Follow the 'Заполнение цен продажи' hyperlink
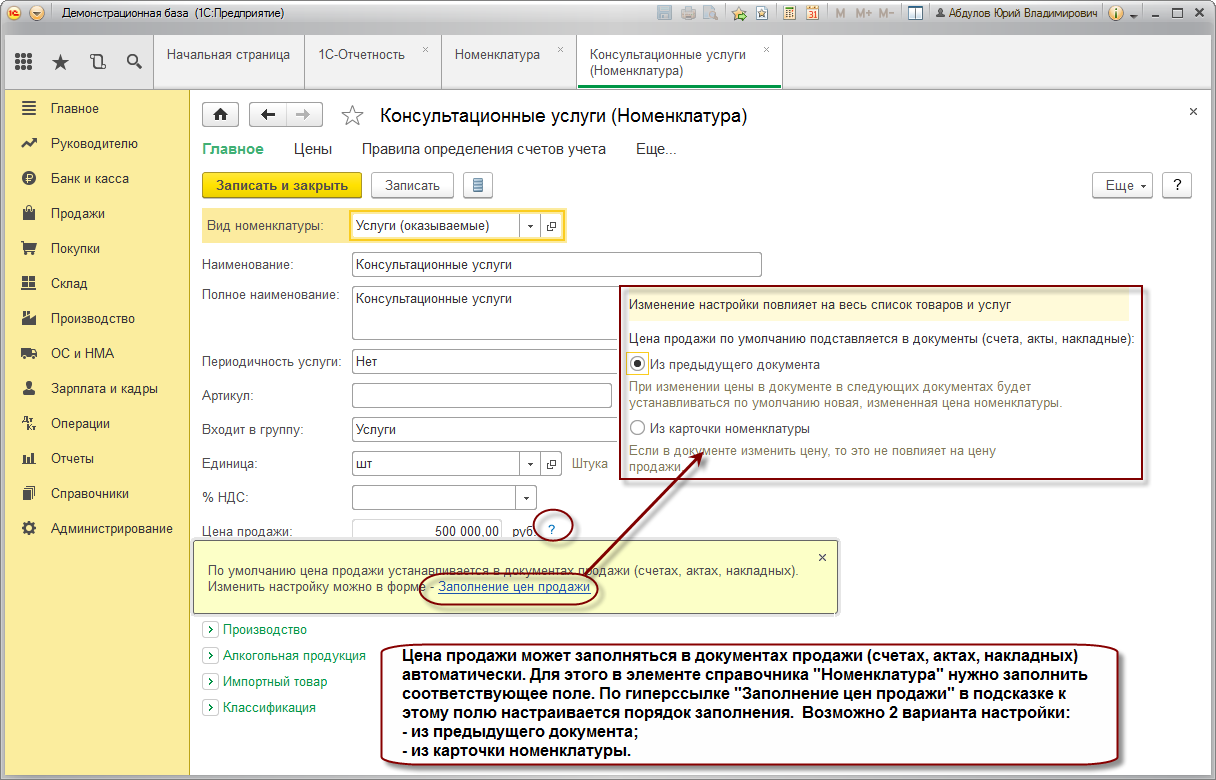 pyautogui.click(x=514, y=587)
